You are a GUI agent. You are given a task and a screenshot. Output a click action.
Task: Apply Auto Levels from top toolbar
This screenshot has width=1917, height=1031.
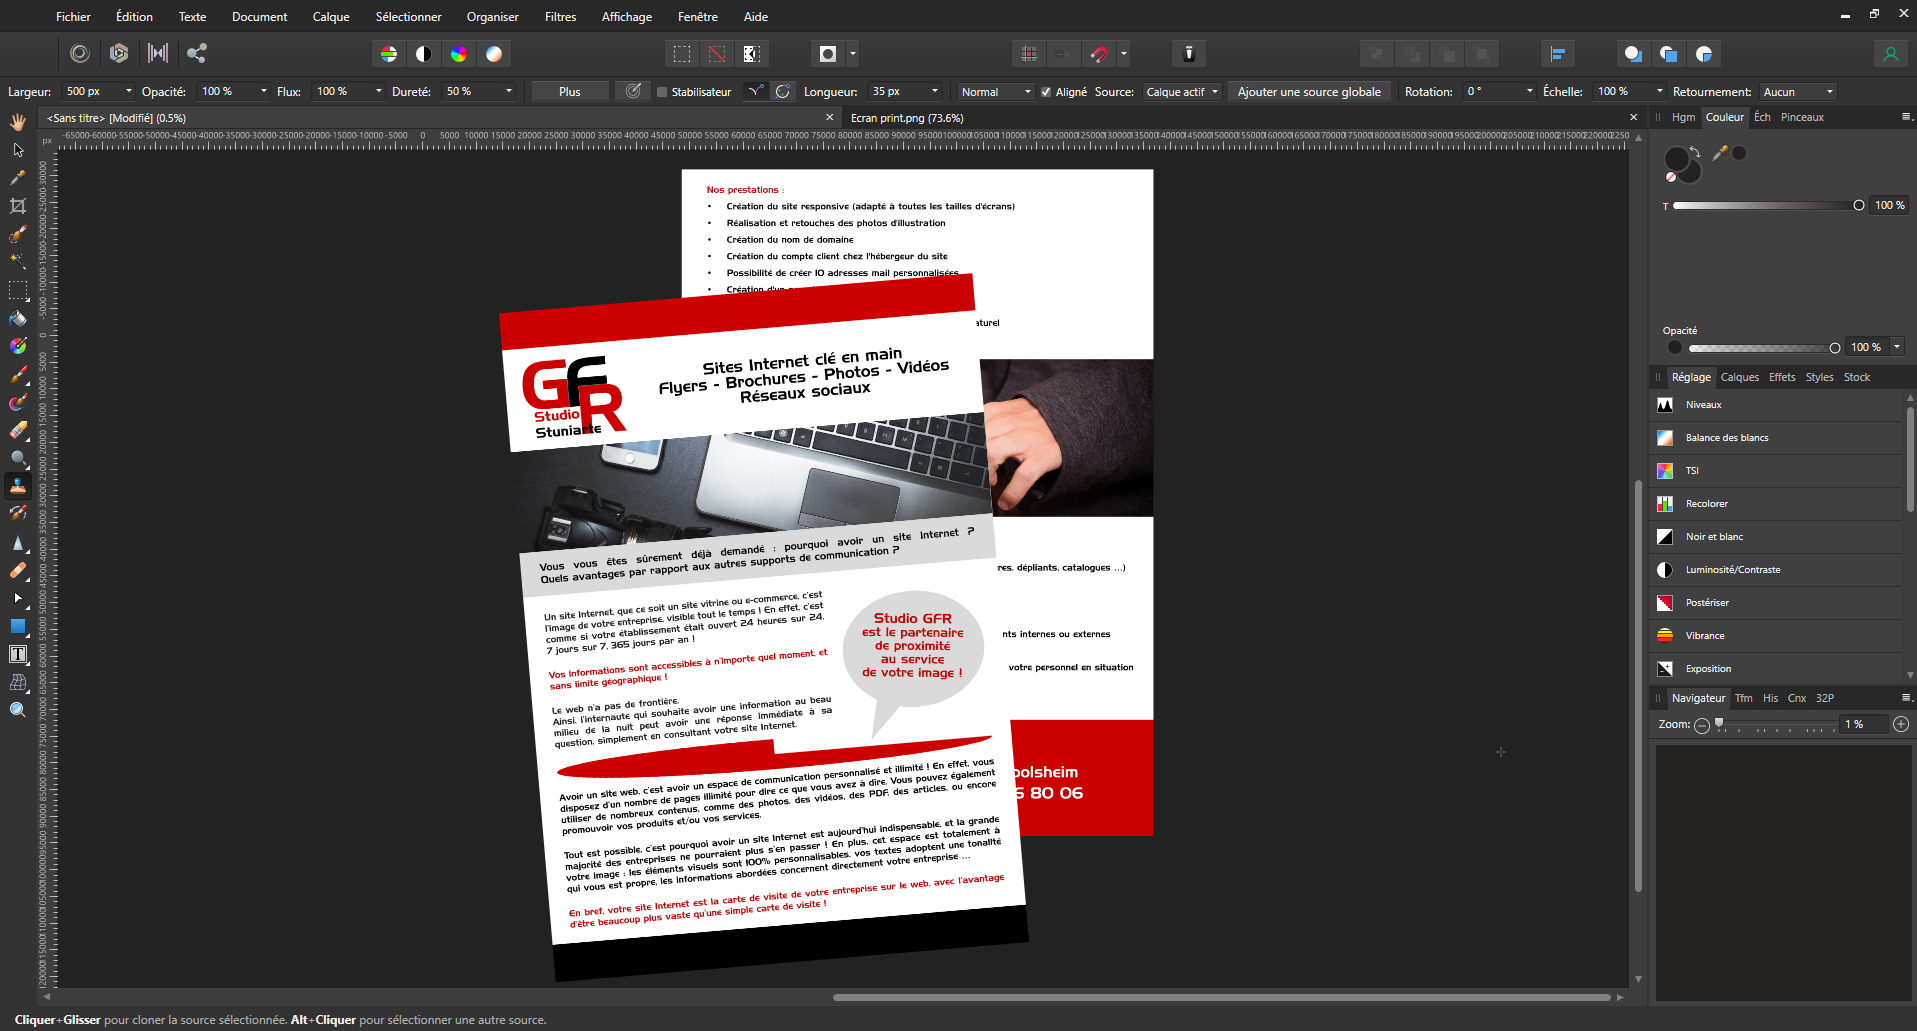click(389, 54)
